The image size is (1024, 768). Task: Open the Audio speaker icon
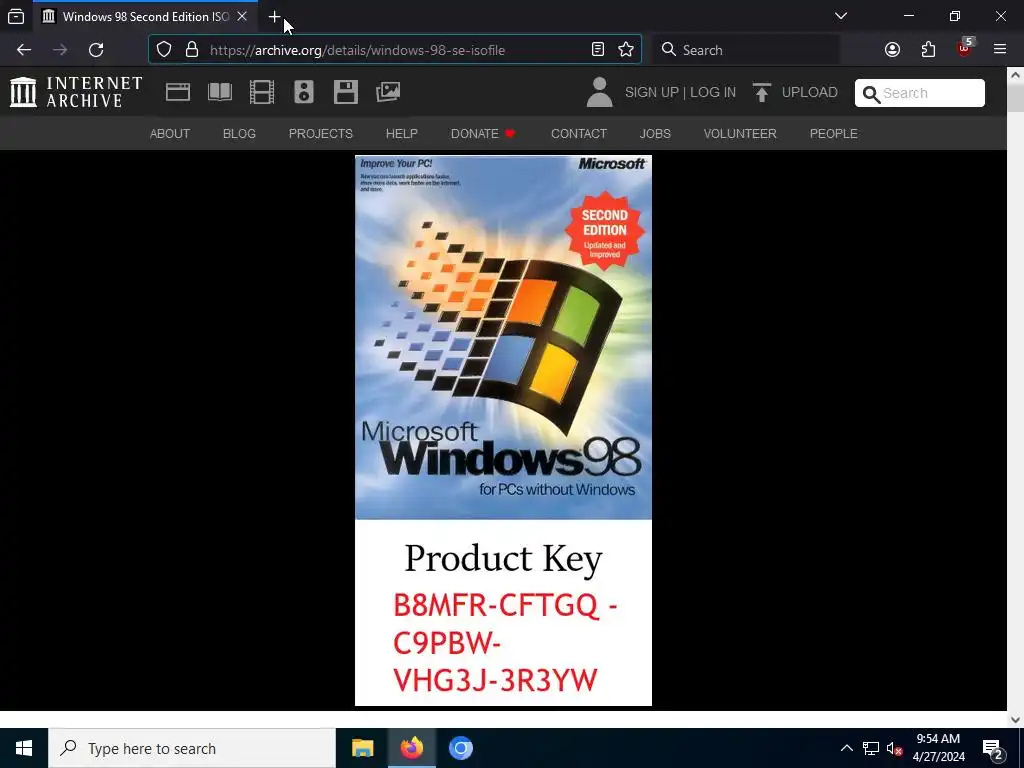tap(304, 92)
